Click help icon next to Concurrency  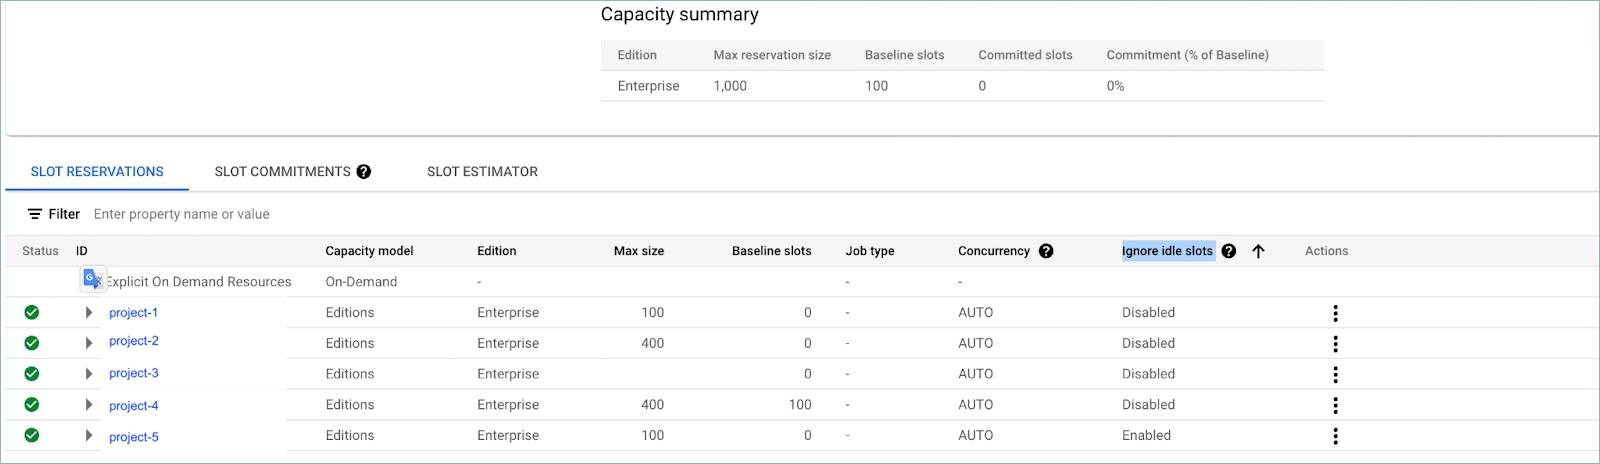pos(1046,251)
